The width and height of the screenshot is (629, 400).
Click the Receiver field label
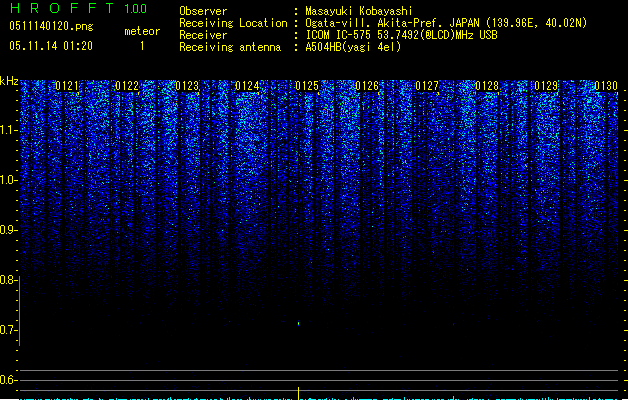[203, 35]
